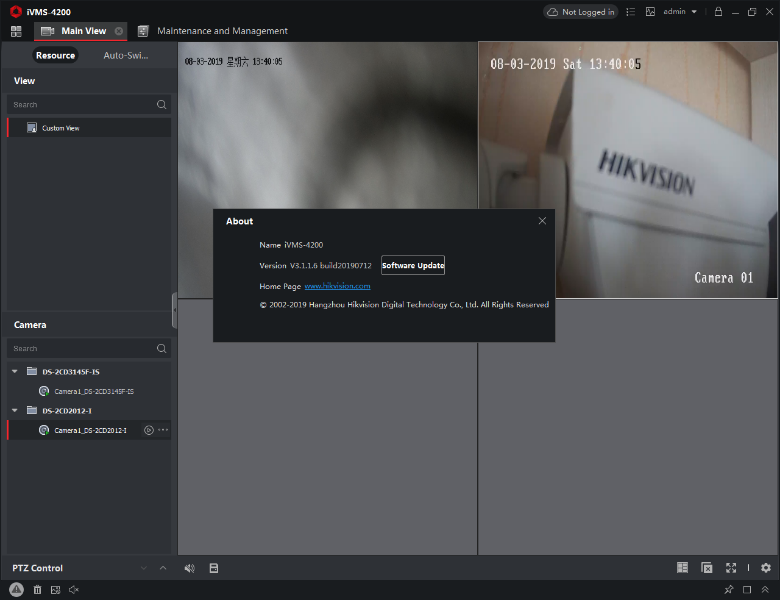780x600 pixels.
Task: Close the About dialog
Action: pyautogui.click(x=542, y=221)
